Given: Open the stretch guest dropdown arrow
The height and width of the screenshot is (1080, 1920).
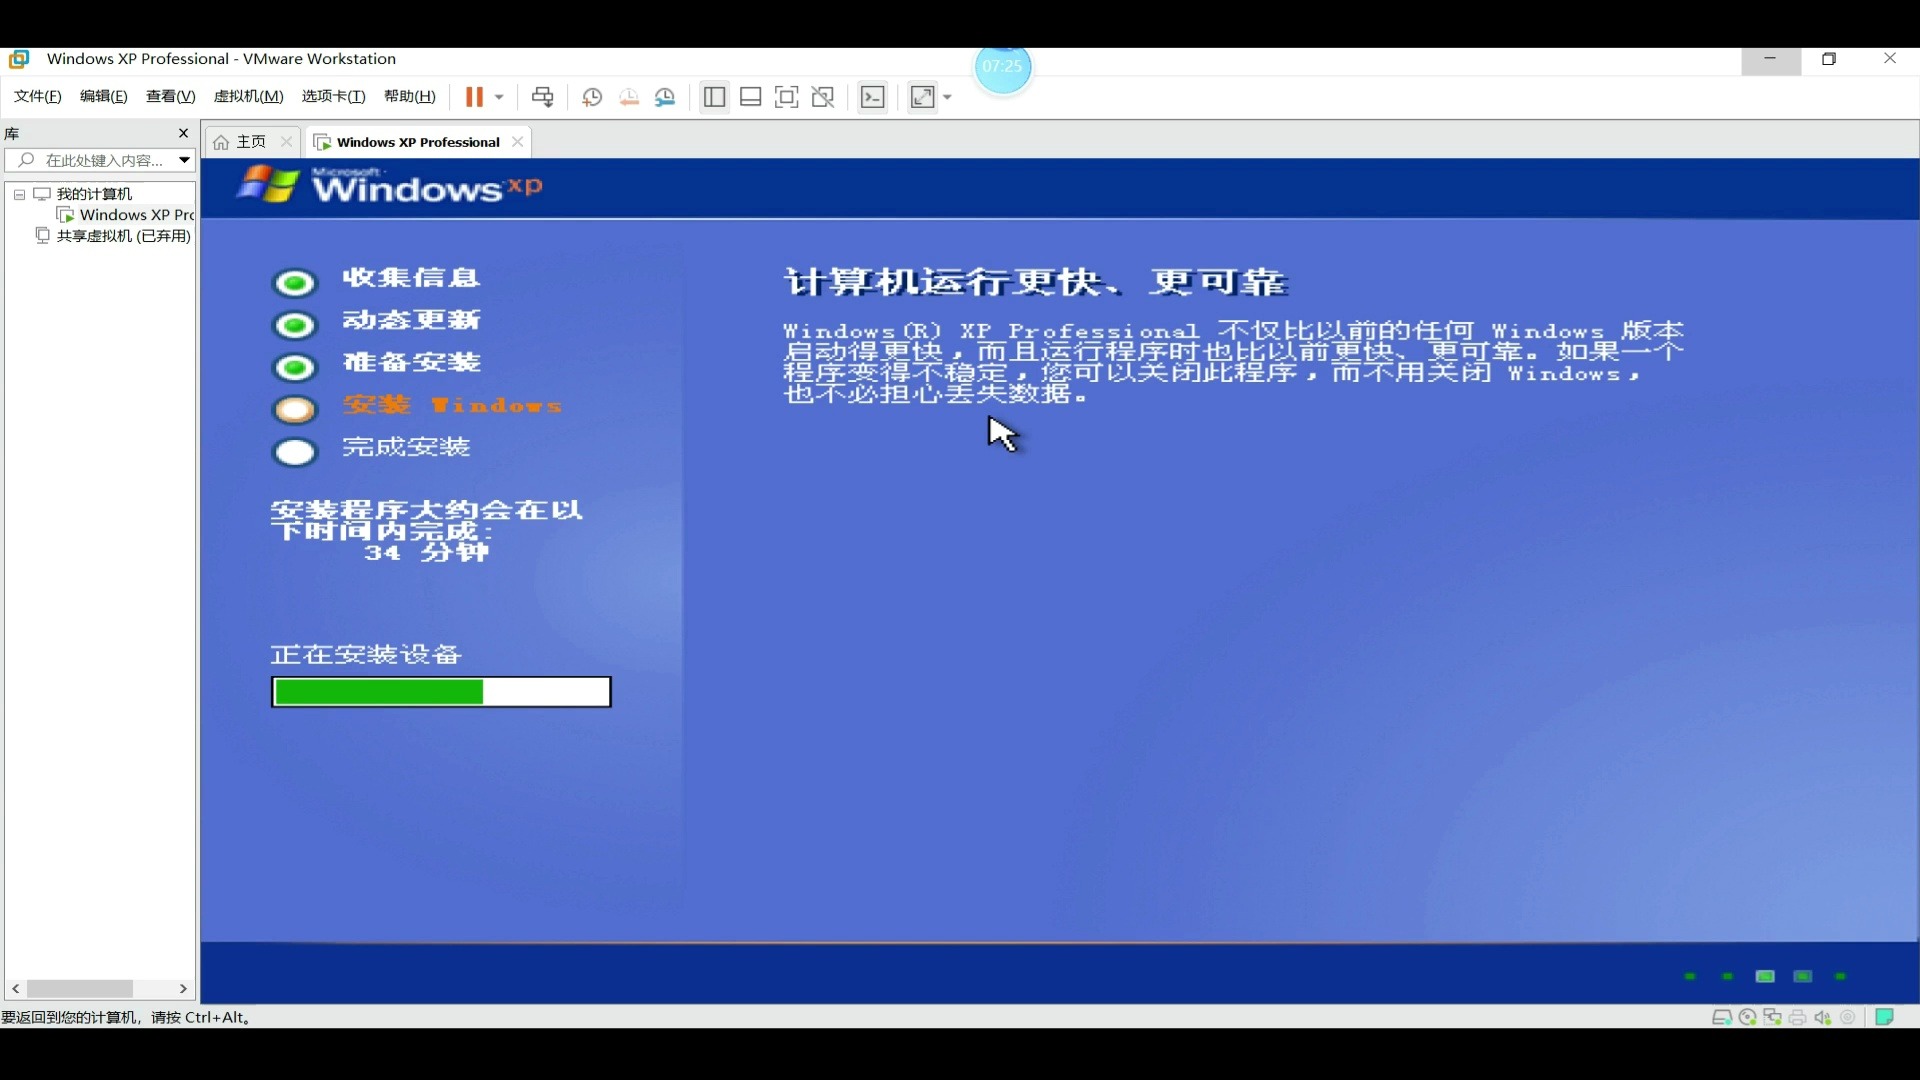Looking at the screenshot, I should pos(947,97).
